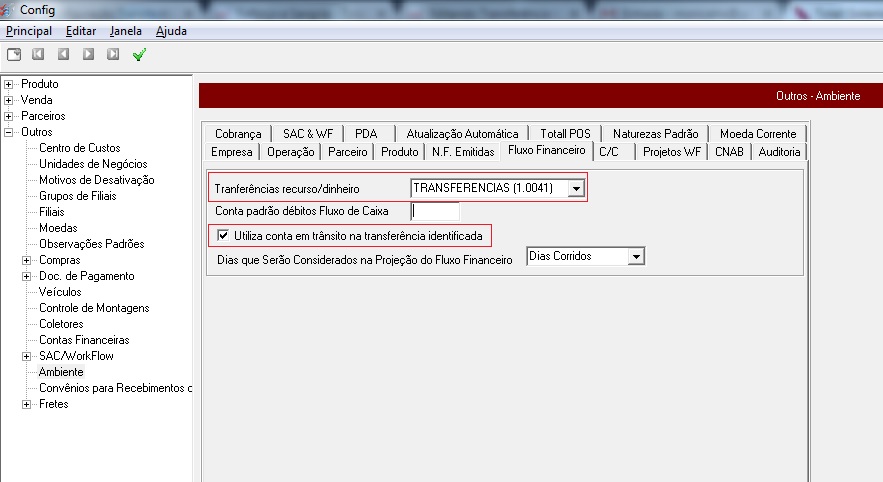Image resolution: width=883 pixels, height=482 pixels.
Task: Expand the Produto tree node
Action: coord(8,84)
